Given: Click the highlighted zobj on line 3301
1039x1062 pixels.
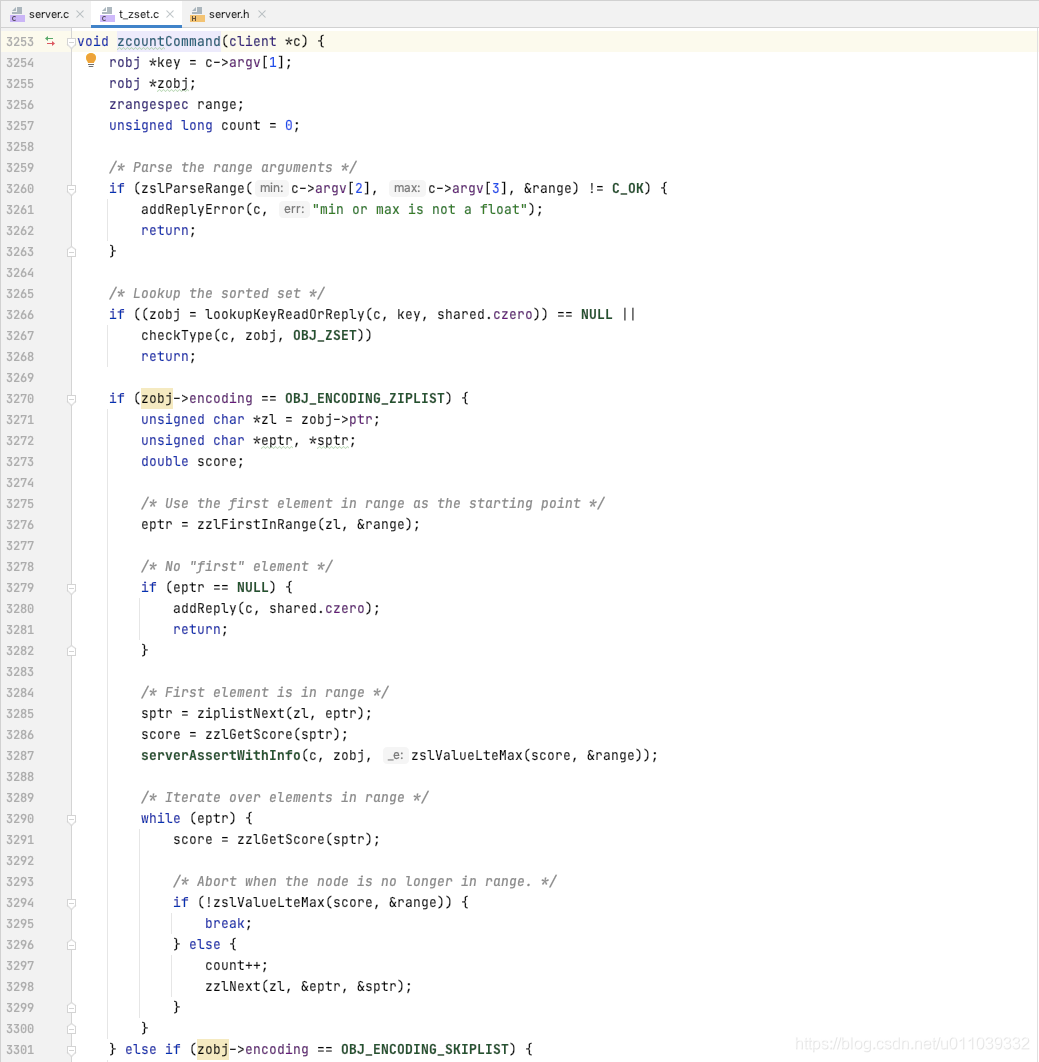Looking at the screenshot, I should pyautogui.click(x=213, y=1049).
